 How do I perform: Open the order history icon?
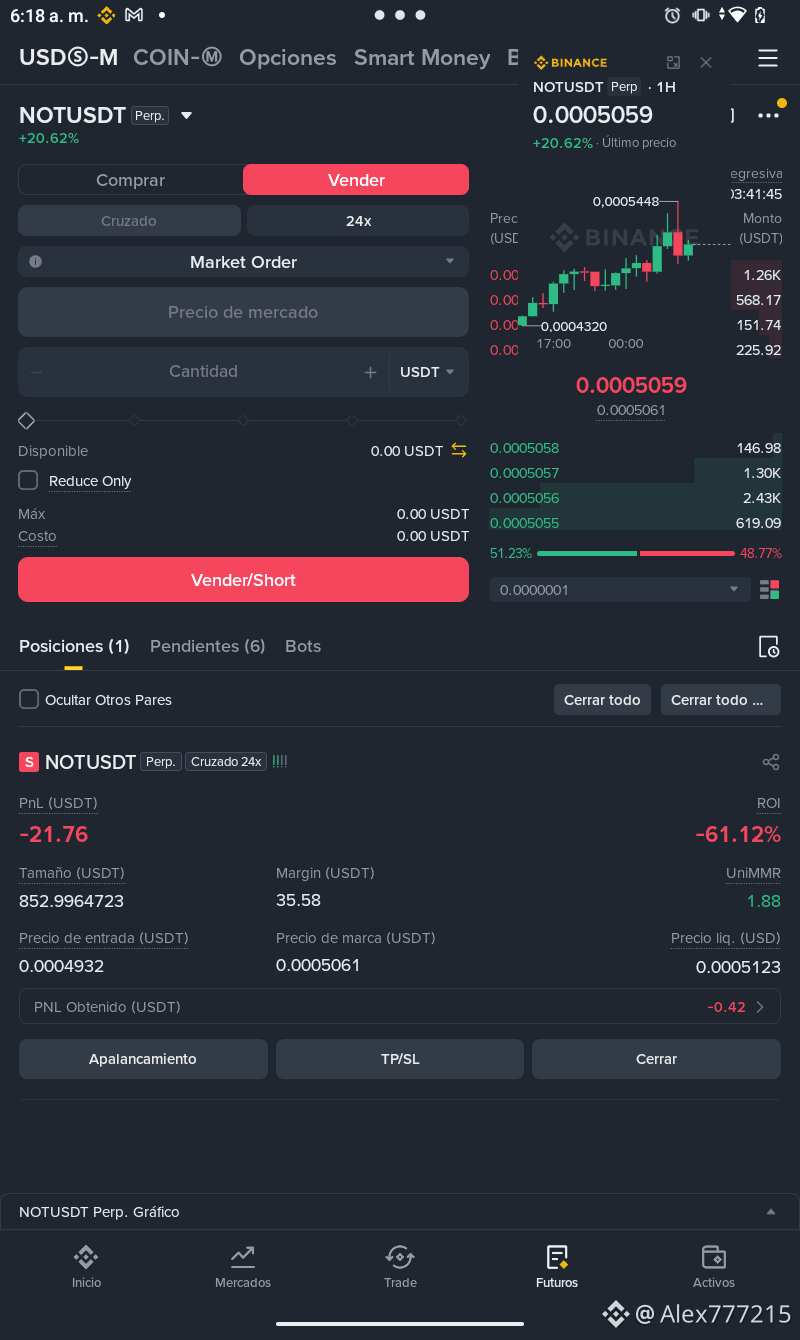tap(769, 647)
